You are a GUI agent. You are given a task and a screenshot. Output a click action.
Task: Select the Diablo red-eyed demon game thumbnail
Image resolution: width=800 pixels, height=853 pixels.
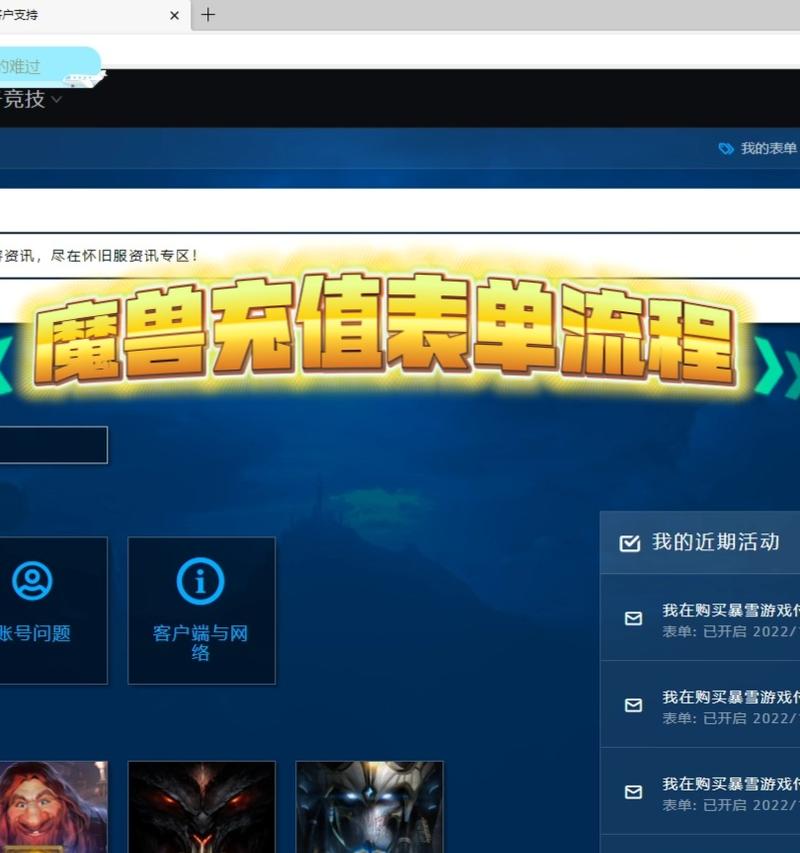(x=201, y=807)
